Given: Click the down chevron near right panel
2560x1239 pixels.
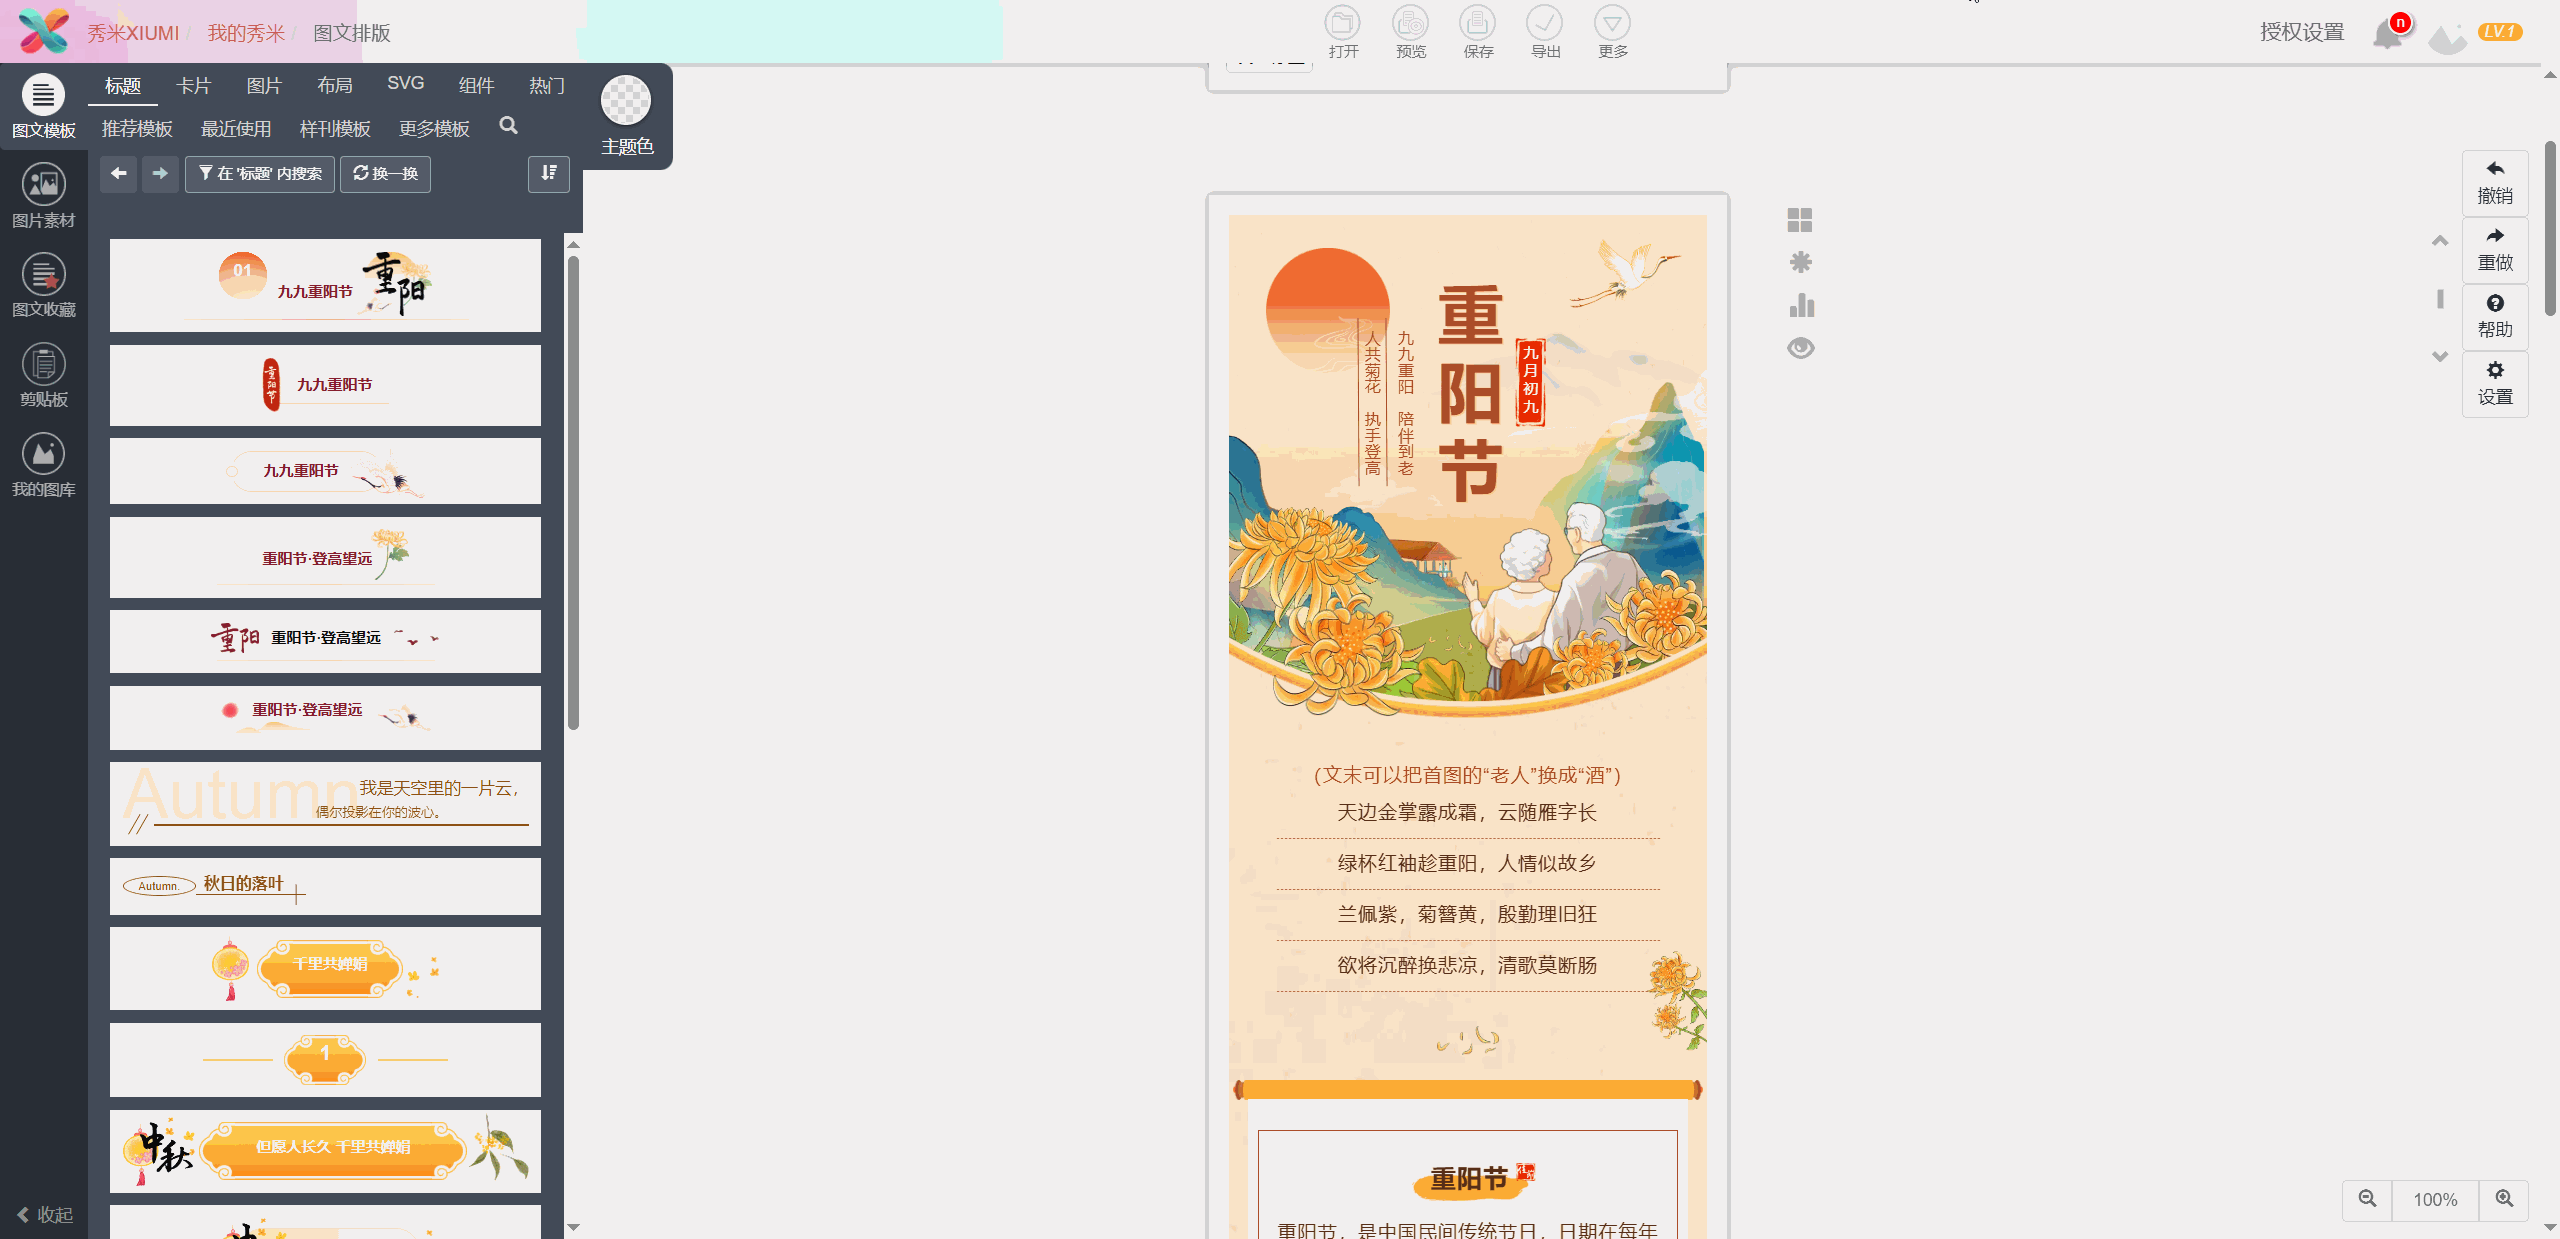Looking at the screenshot, I should tap(2440, 356).
